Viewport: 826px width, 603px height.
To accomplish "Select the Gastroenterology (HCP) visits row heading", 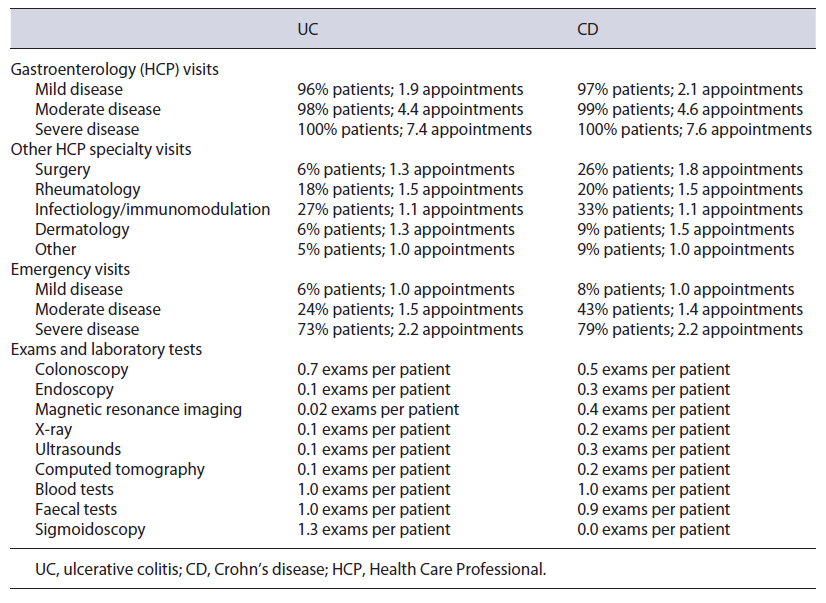I will pos(114,70).
